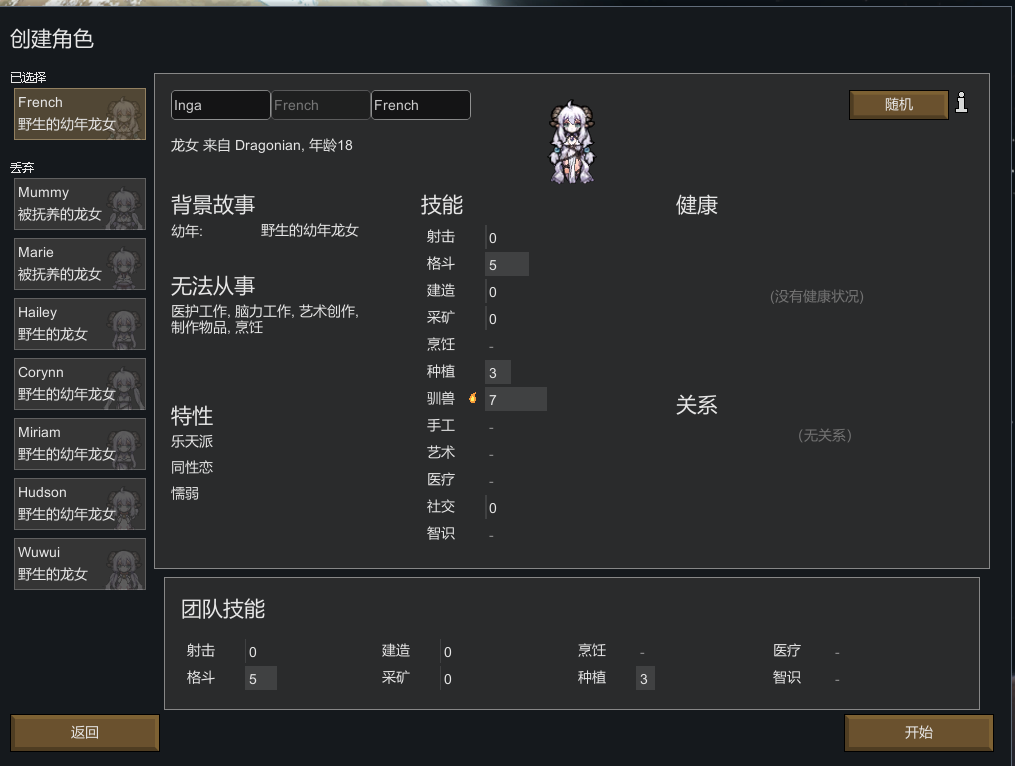Click the character info 'i' icon
Screen dimensions: 1015x766
(x=961, y=103)
